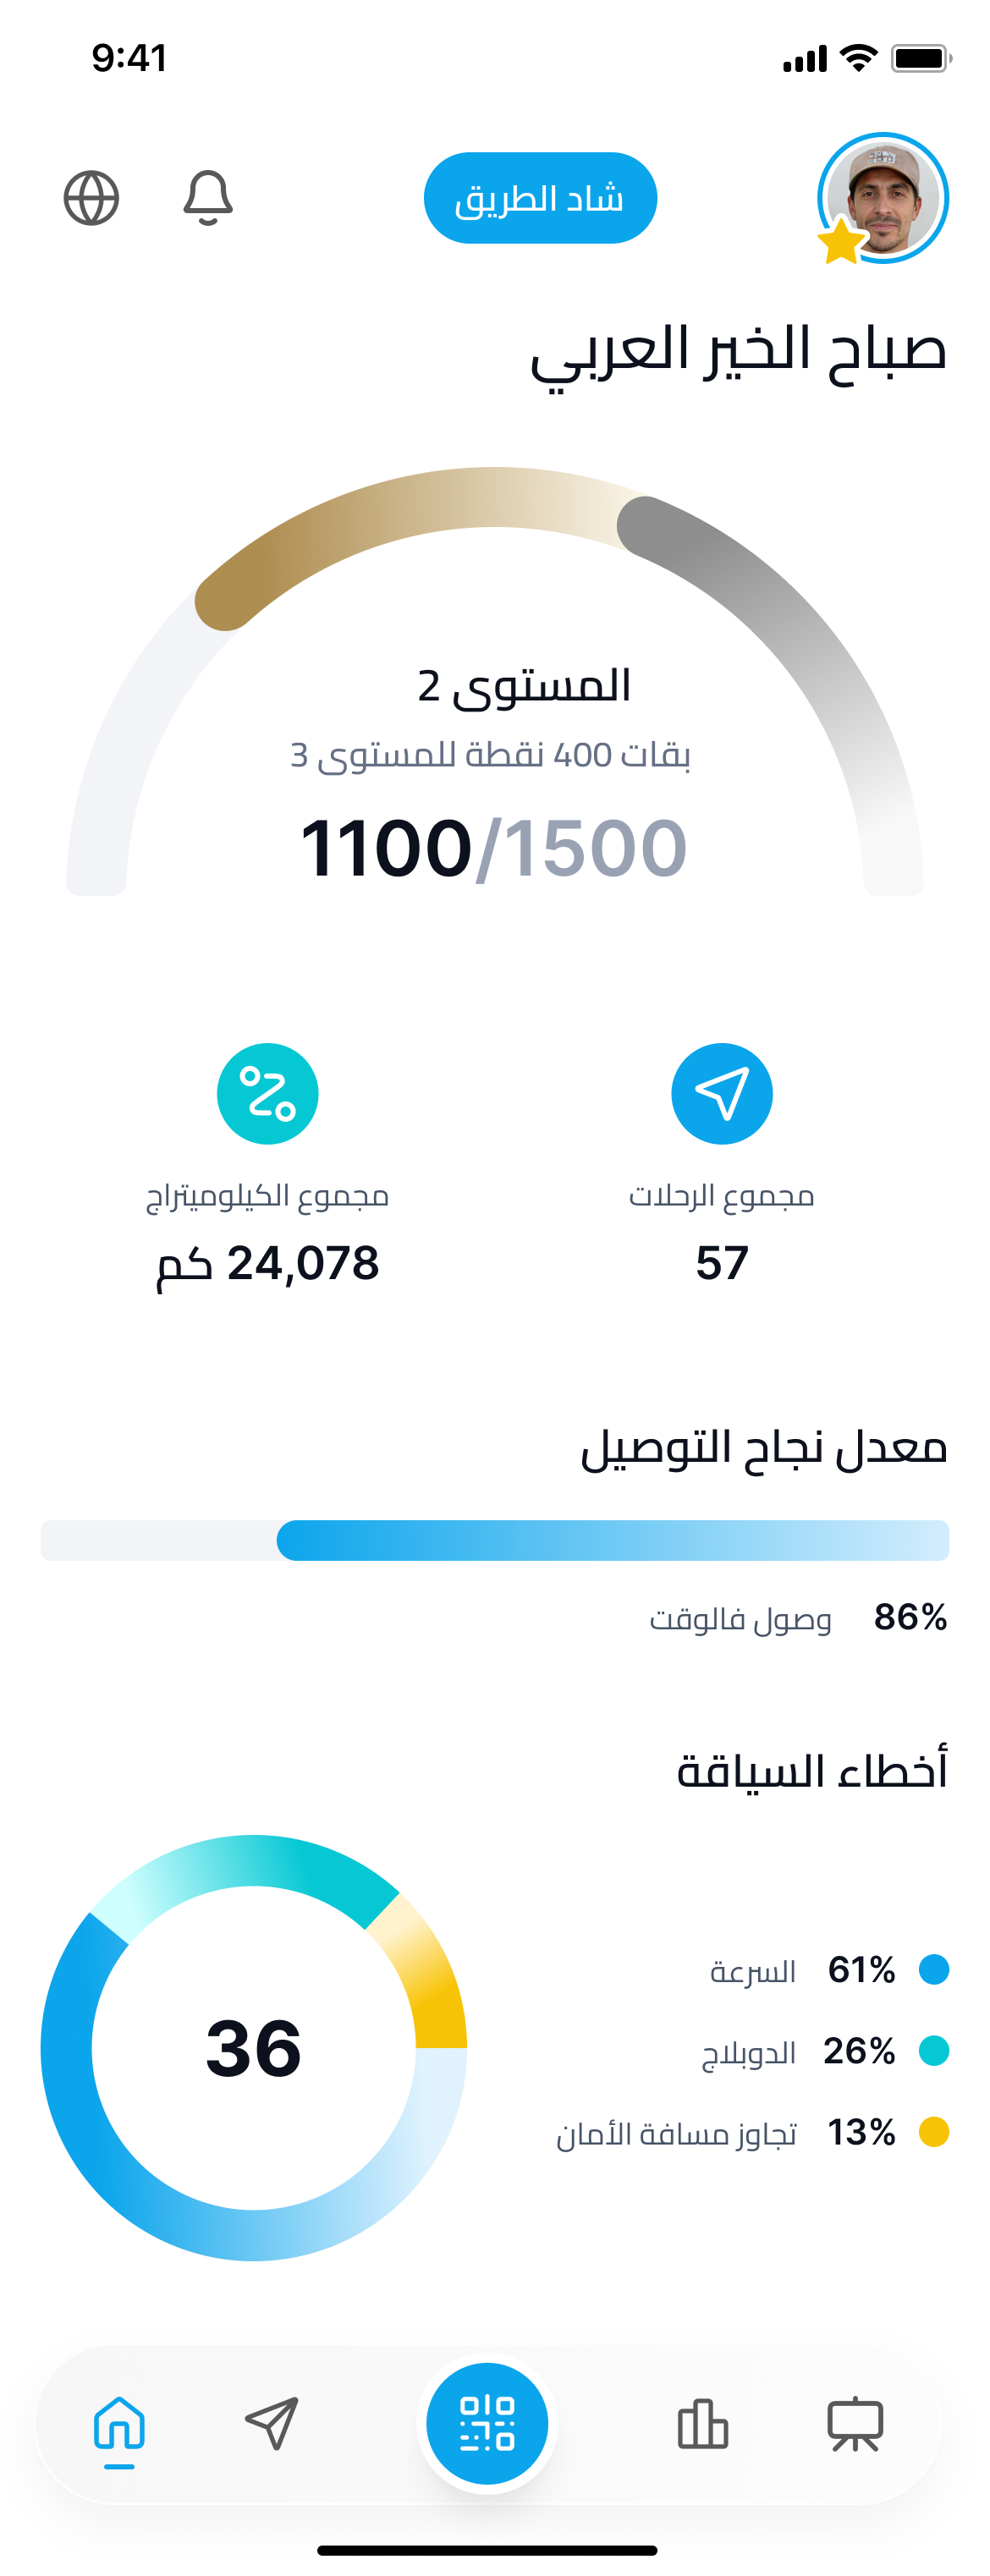Tap the teal total kilometers route icon

(x=268, y=1093)
